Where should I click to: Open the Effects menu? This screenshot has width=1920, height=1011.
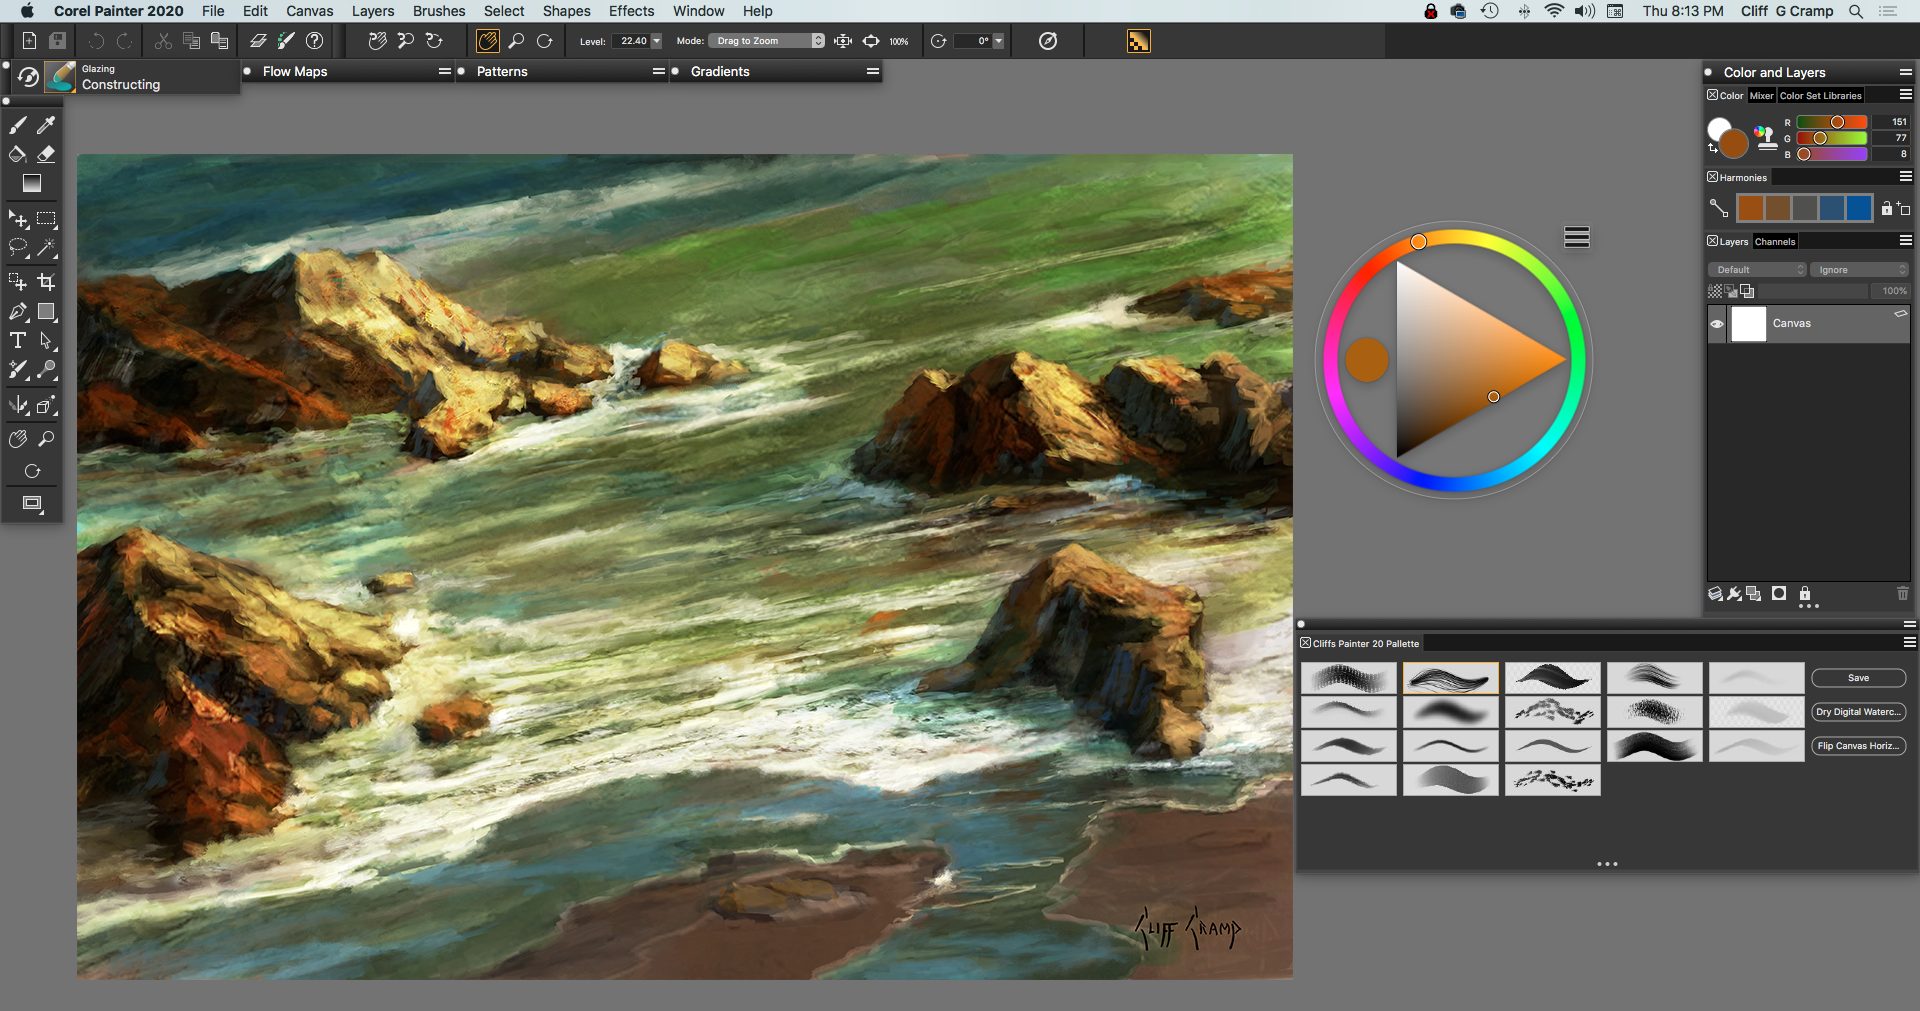tap(631, 11)
